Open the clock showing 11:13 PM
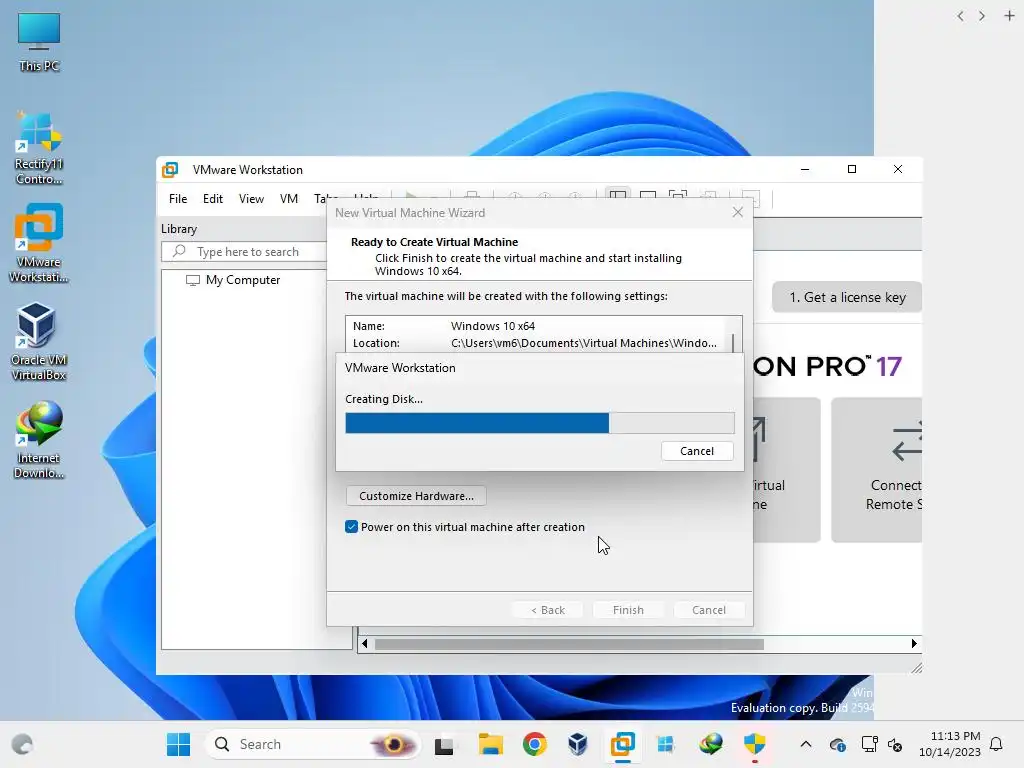The width and height of the screenshot is (1024, 768). click(x=950, y=744)
